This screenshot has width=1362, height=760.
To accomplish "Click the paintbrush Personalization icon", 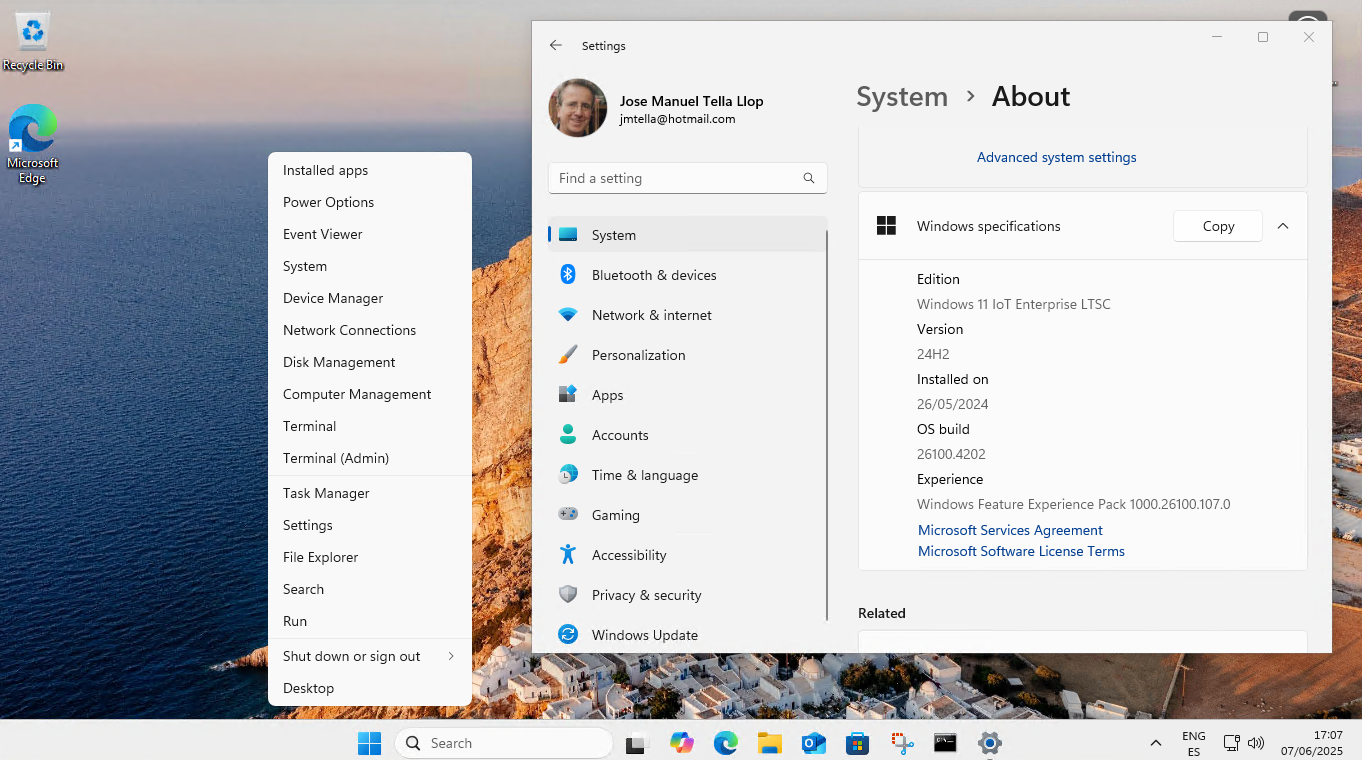I will [x=567, y=355].
